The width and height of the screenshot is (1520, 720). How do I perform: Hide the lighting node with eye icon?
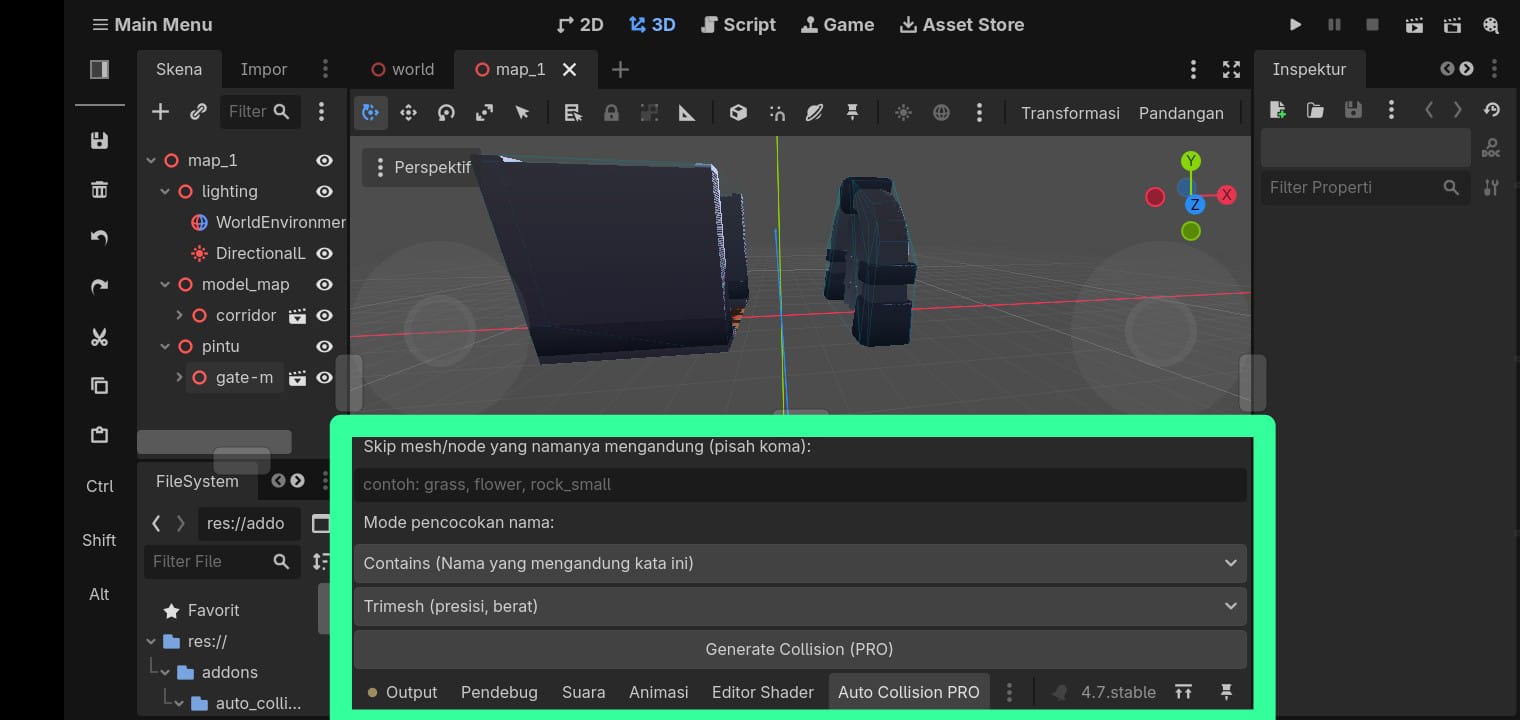(x=324, y=191)
